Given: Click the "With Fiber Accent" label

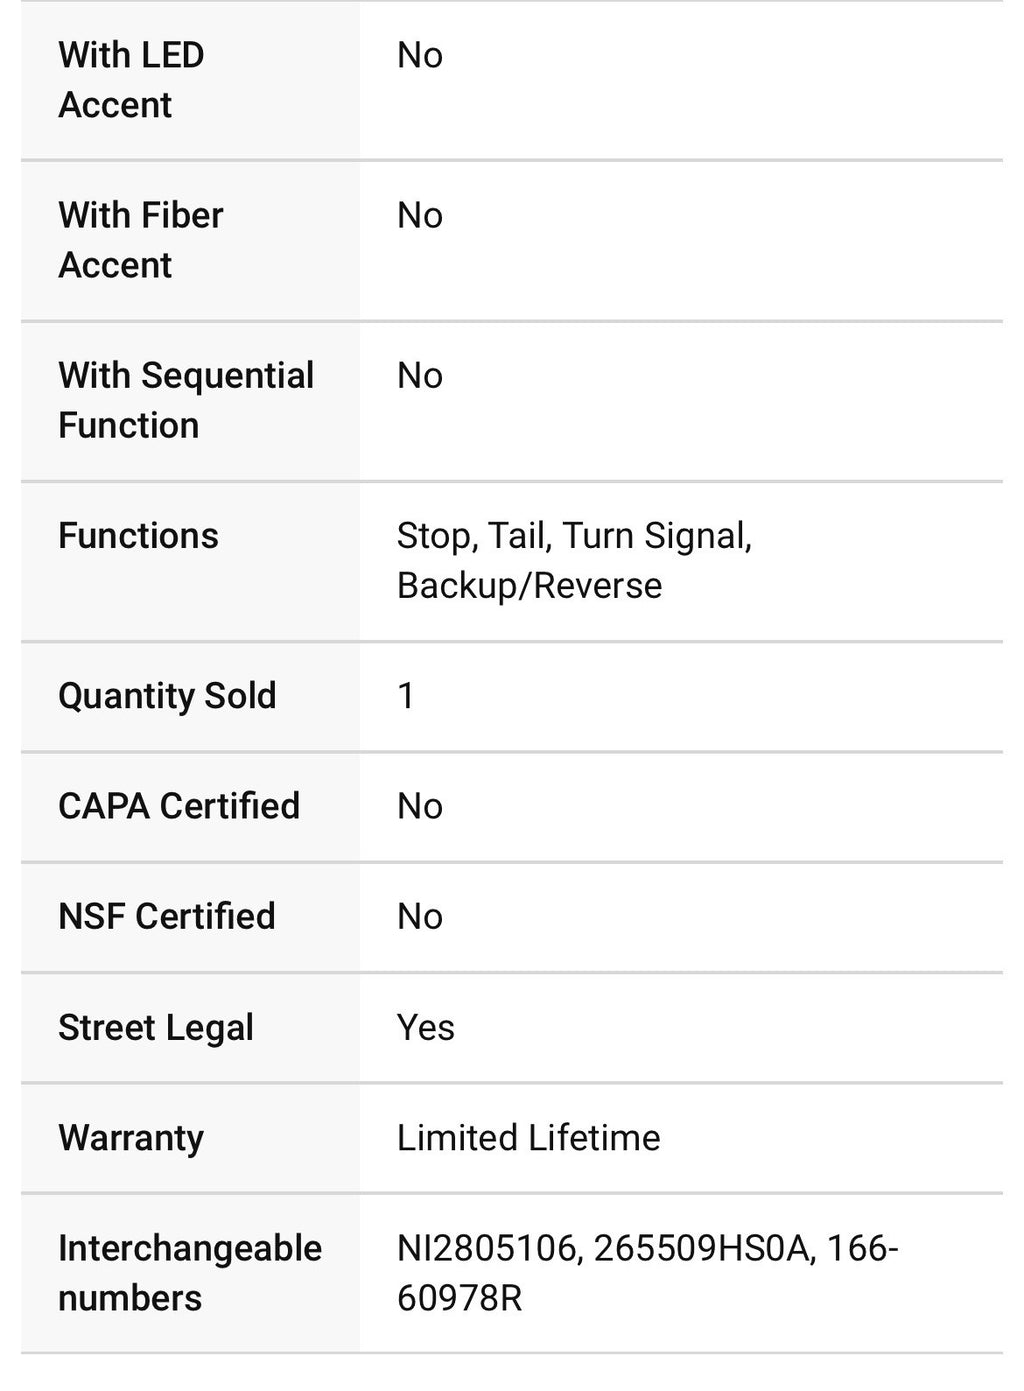Looking at the screenshot, I should [141, 240].
